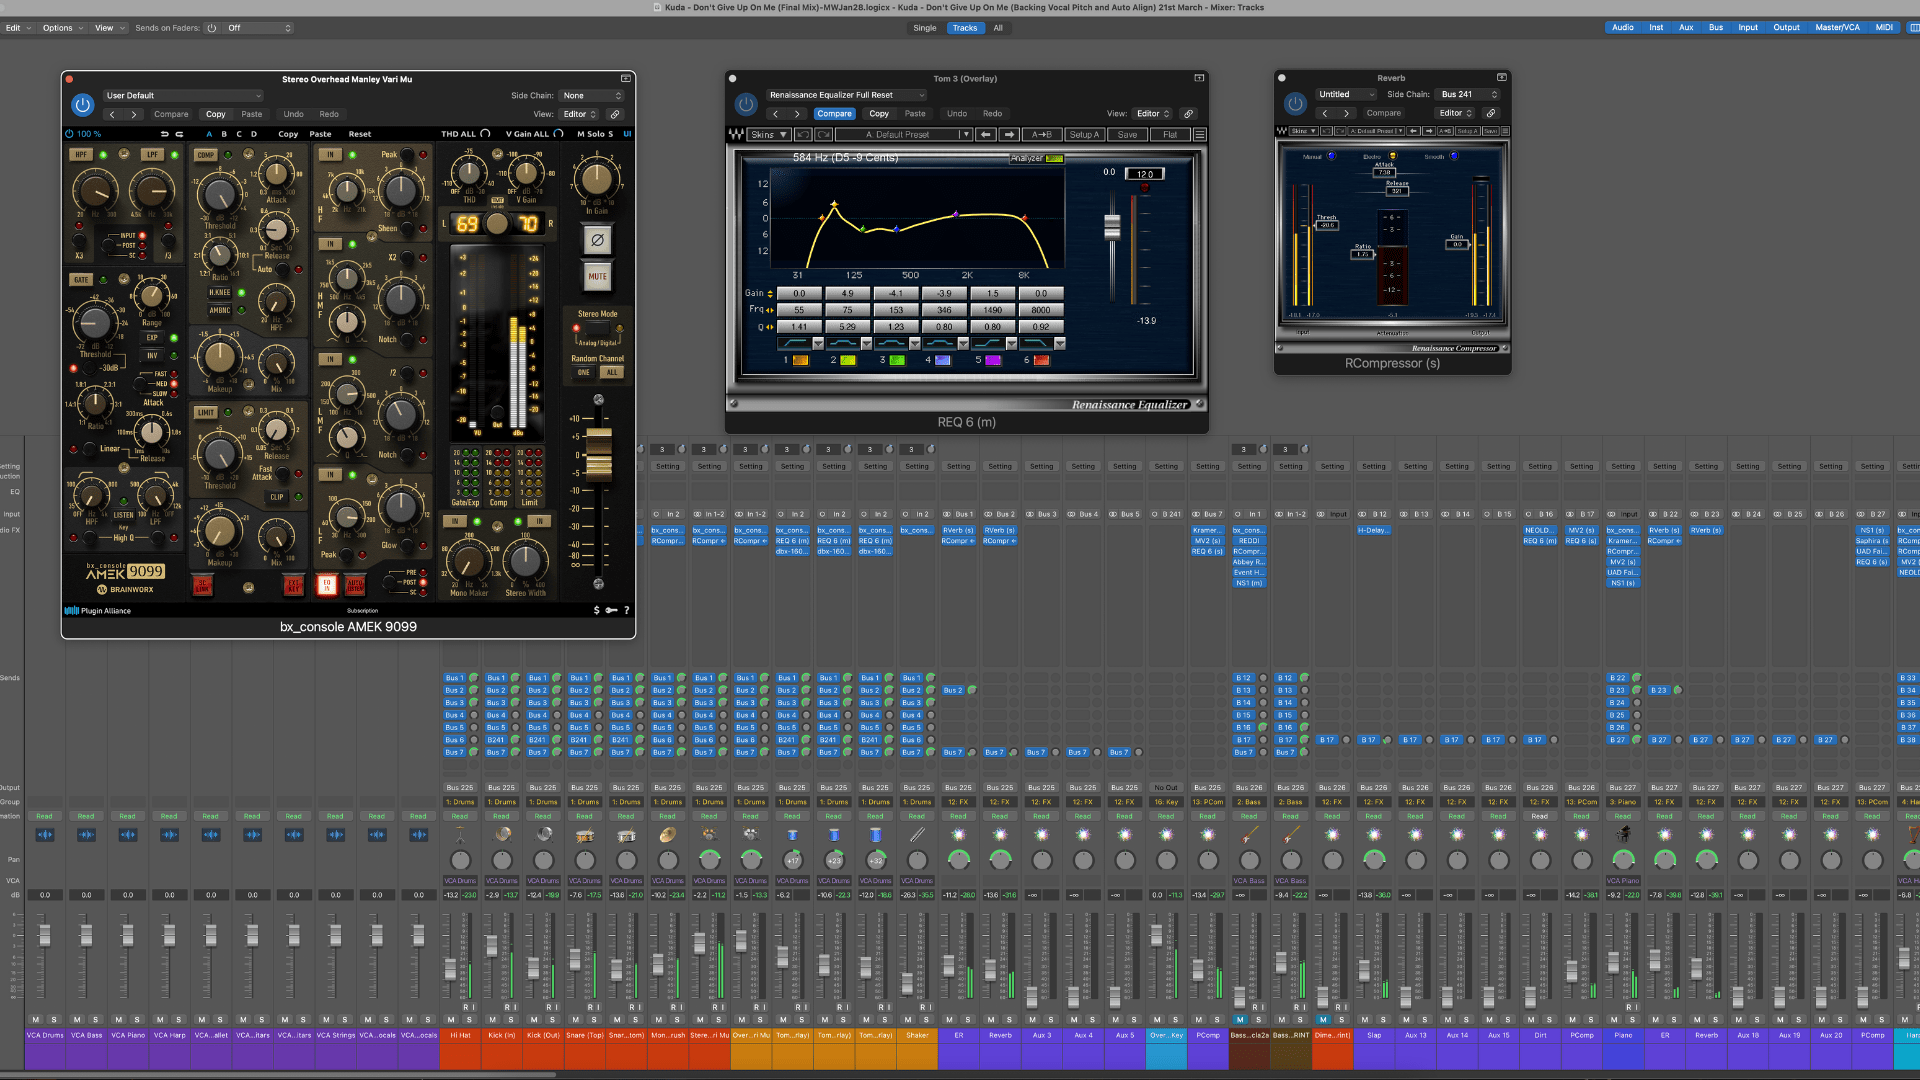Click Ratio value field in RCompressor
This screenshot has width=1920, height=1080.
[x=1362, y=255]
